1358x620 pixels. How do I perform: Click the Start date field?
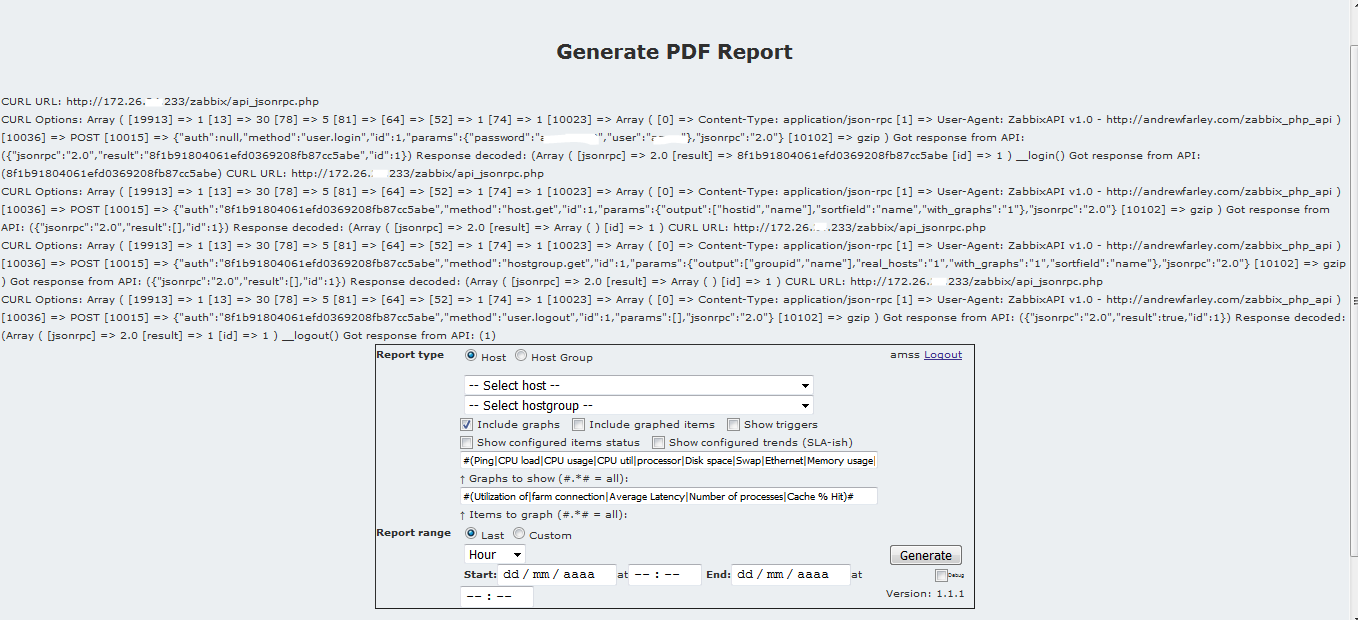(557, 575)
